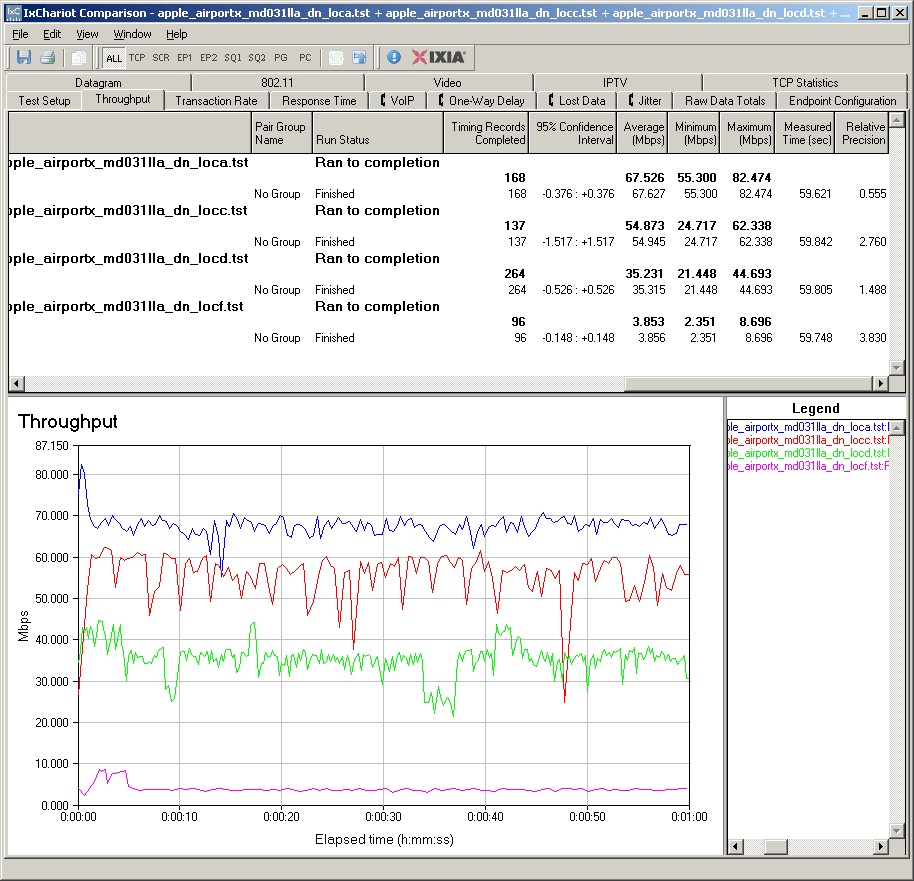Click the Average (Mbps) column header
Image resolution: width=914 pixels, height=881 pixels.
[x=642, y=133]
